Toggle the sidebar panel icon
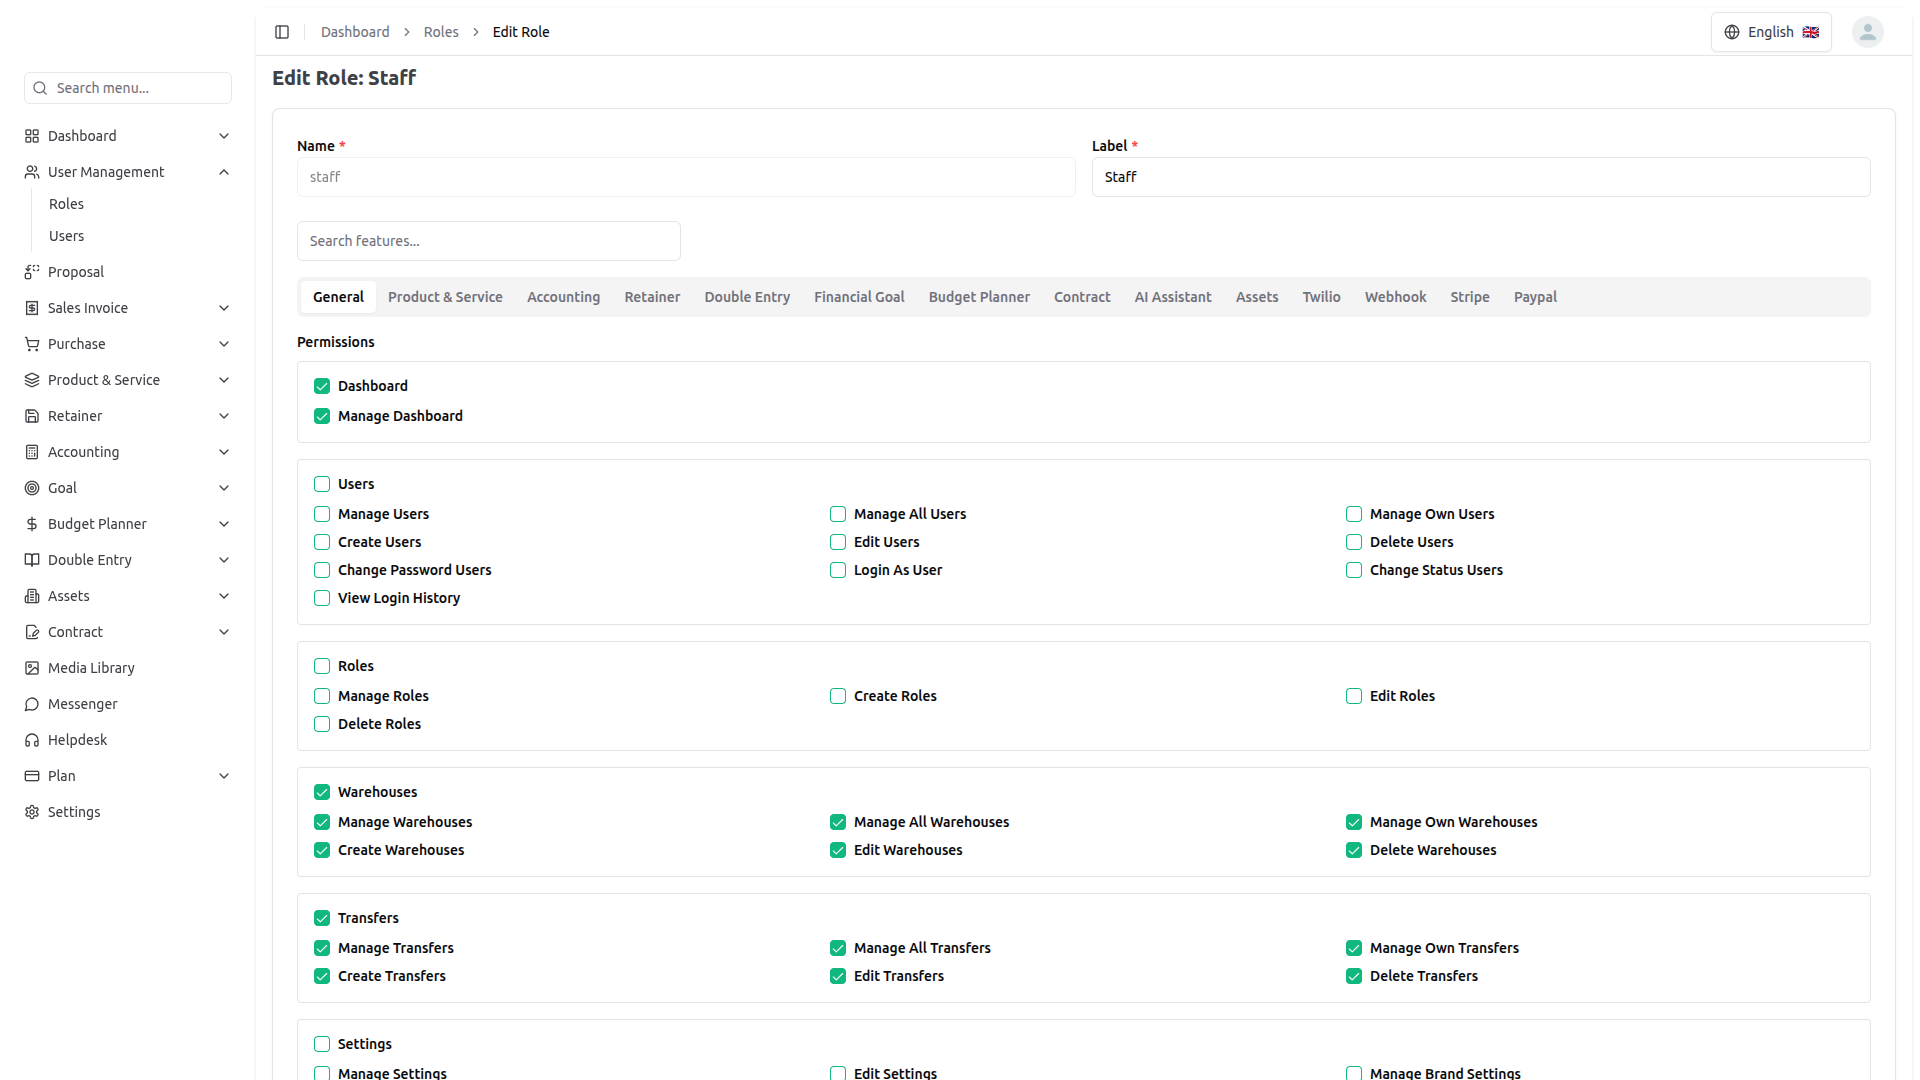Screen dimensions: 1920x1080 [x=282, y=32]
